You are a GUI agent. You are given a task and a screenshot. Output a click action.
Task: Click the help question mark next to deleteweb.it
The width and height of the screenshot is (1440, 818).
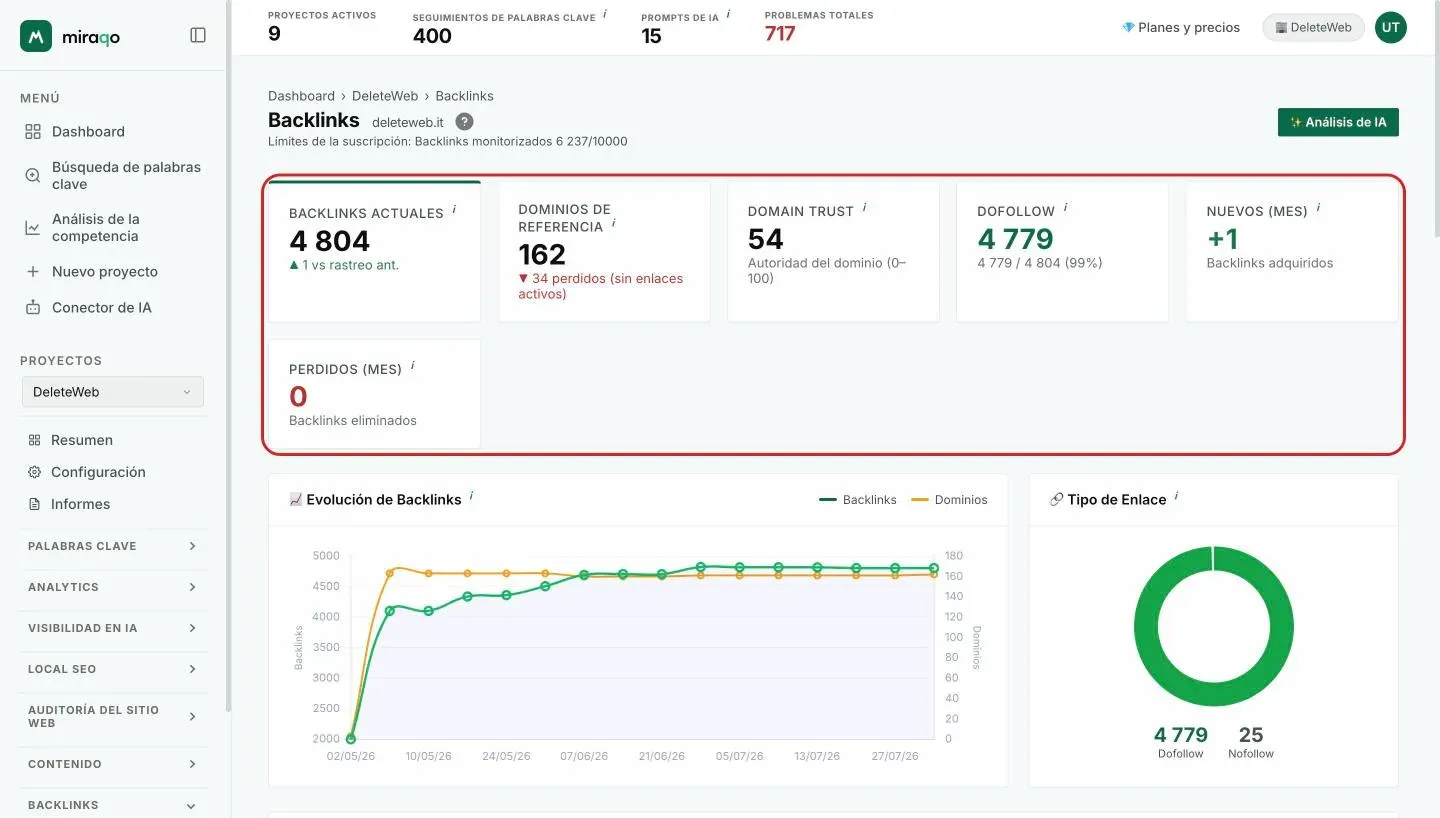(464, 121)
